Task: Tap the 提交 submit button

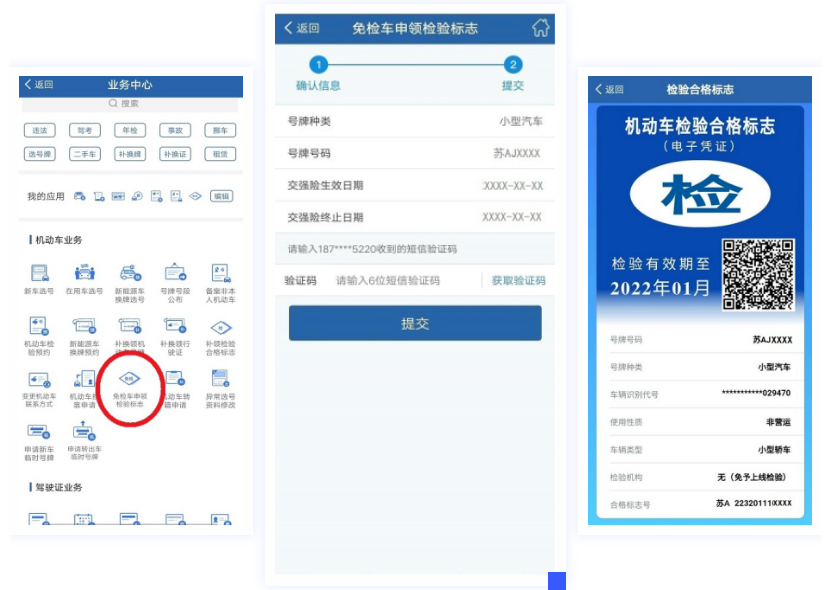Action: (415, 323)
